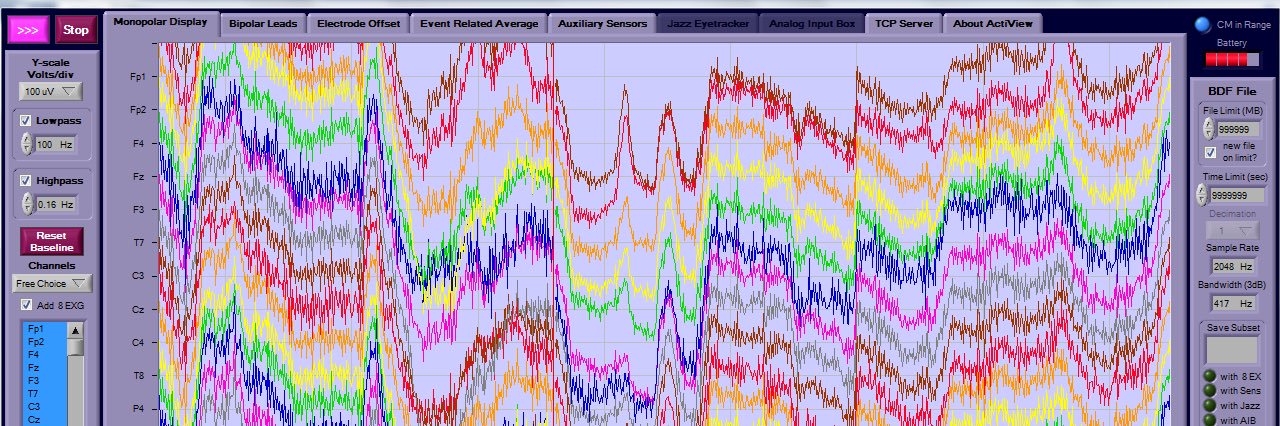Click the C4 trace label

138,342
